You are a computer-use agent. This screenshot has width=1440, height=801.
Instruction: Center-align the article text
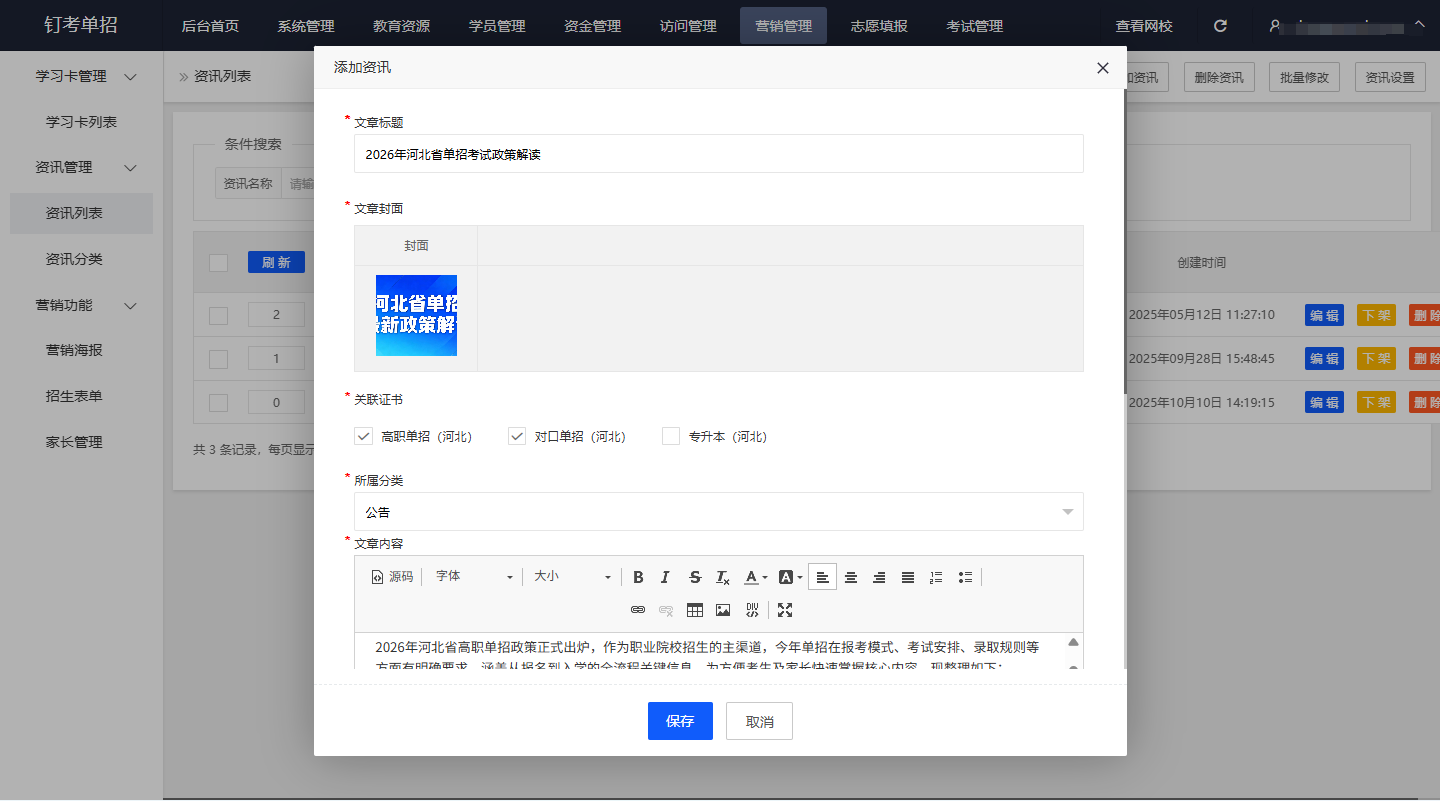pos(851,577)
